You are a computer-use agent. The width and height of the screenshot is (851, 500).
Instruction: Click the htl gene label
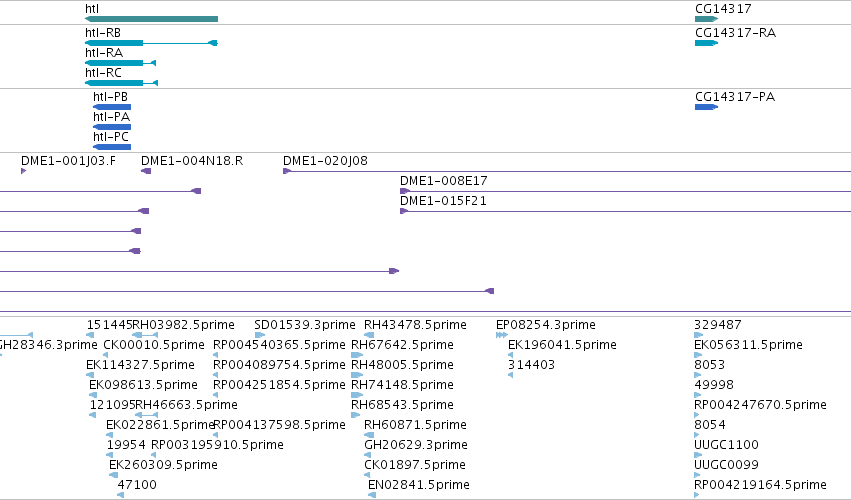pos(92,9)
